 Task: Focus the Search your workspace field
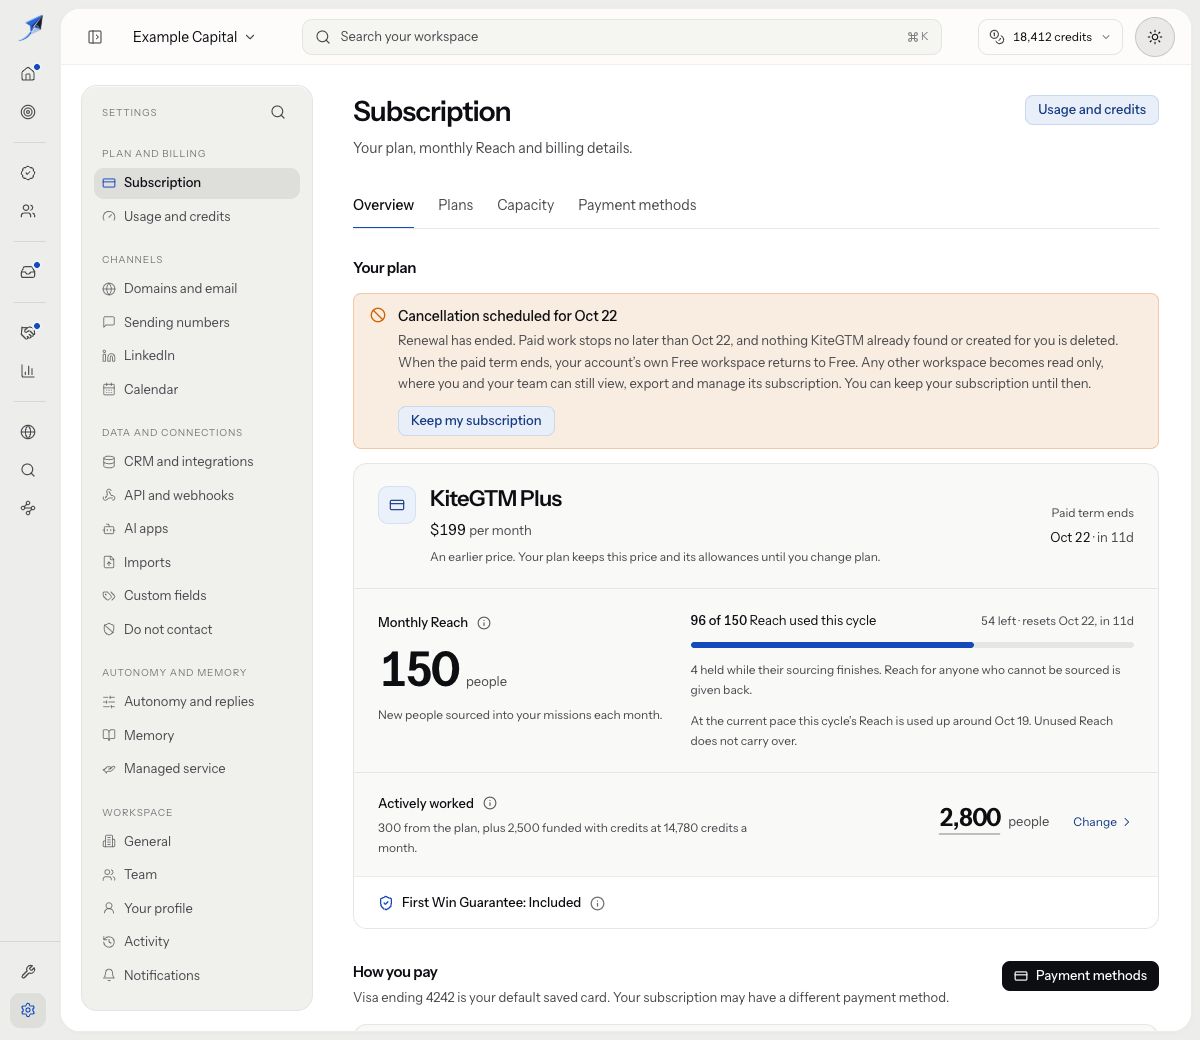pyautogui.click(x=621, y=37)
